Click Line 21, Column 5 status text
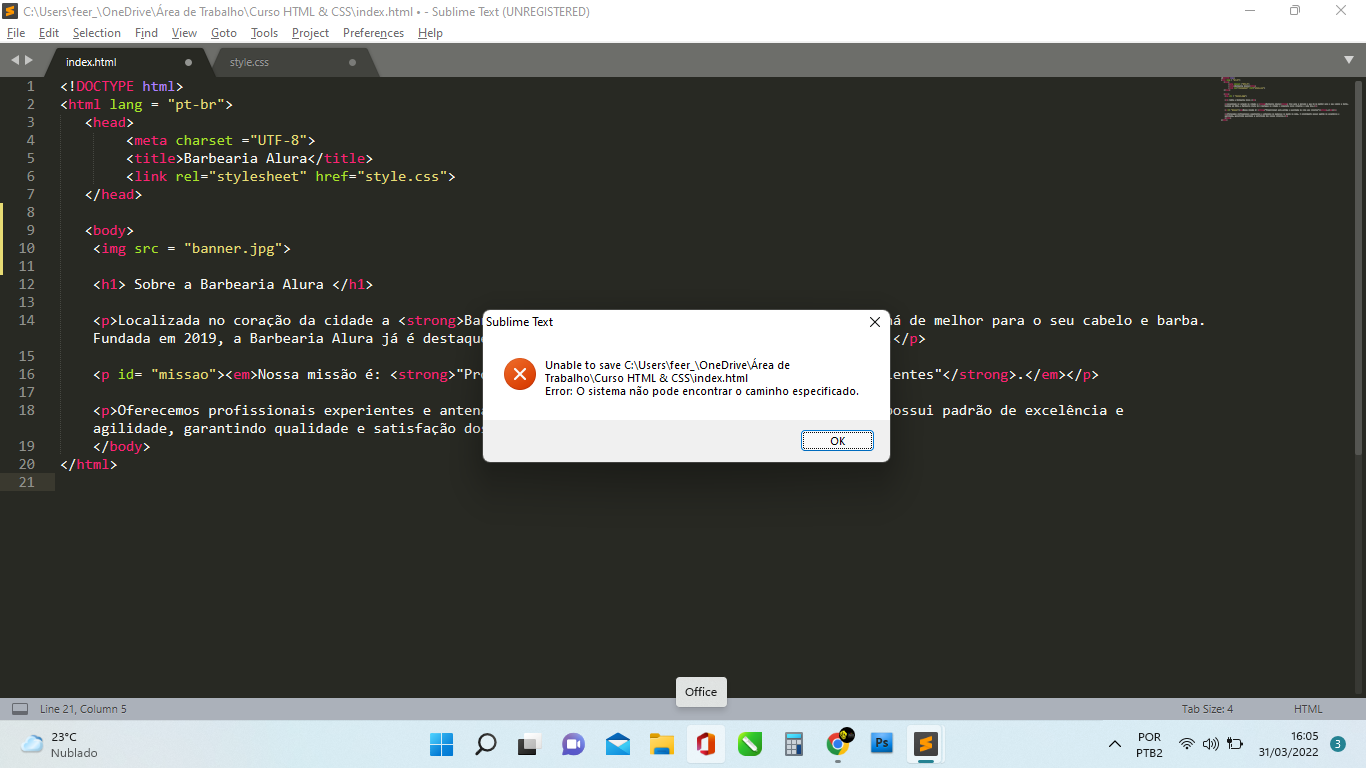The width and height of the screenshot is (1366, 768). (83, 709)
